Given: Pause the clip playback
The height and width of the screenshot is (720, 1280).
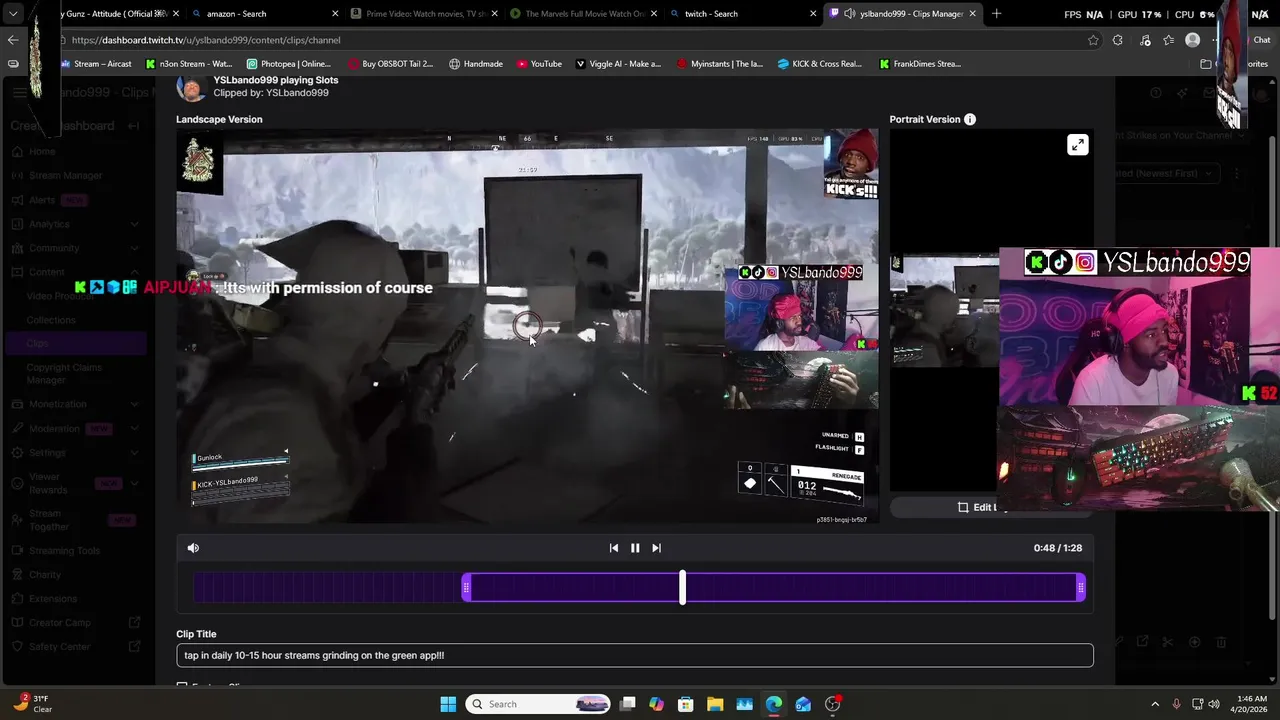Looking at the screenshot, I should click(x=635, y=548).
